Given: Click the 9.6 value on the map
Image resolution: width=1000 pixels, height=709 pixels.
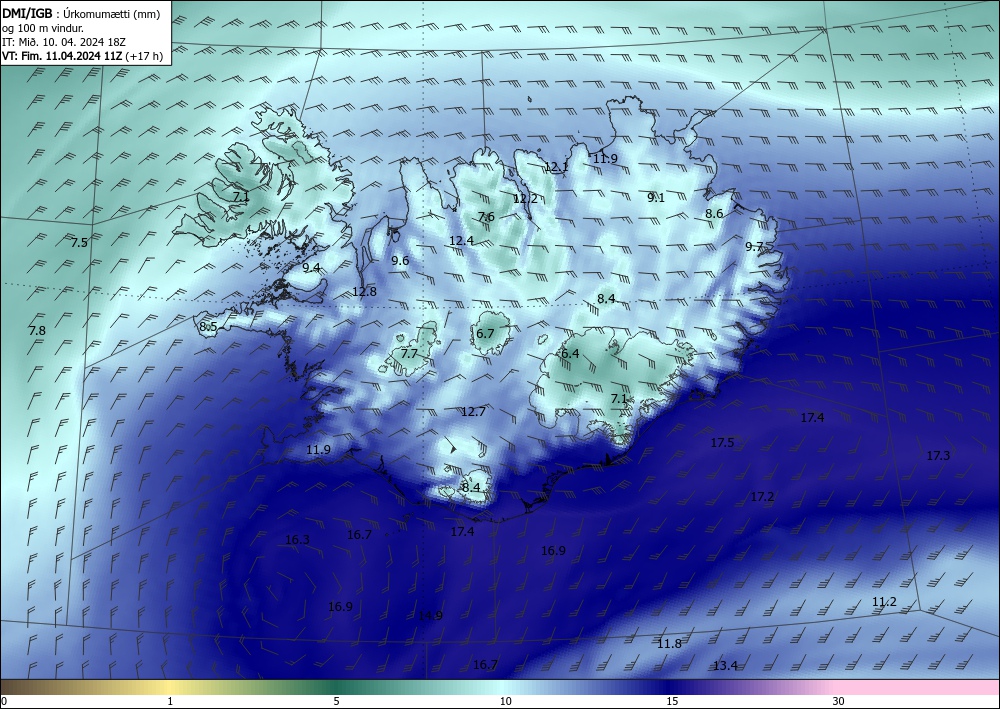Looking at the screenshot, I should pyautogui.click(x=400, y=260).
